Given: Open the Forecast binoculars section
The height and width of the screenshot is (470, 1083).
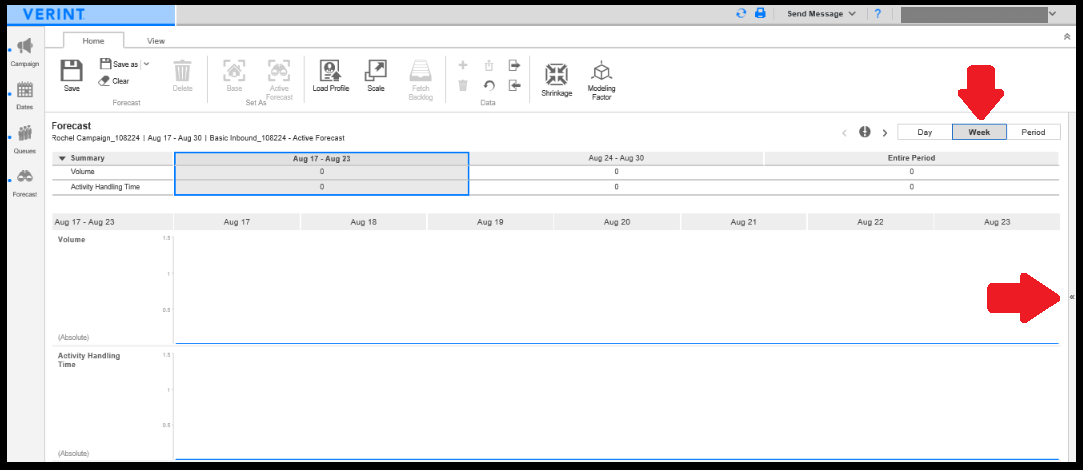Looking at the screenshot, I should [25, 183].
